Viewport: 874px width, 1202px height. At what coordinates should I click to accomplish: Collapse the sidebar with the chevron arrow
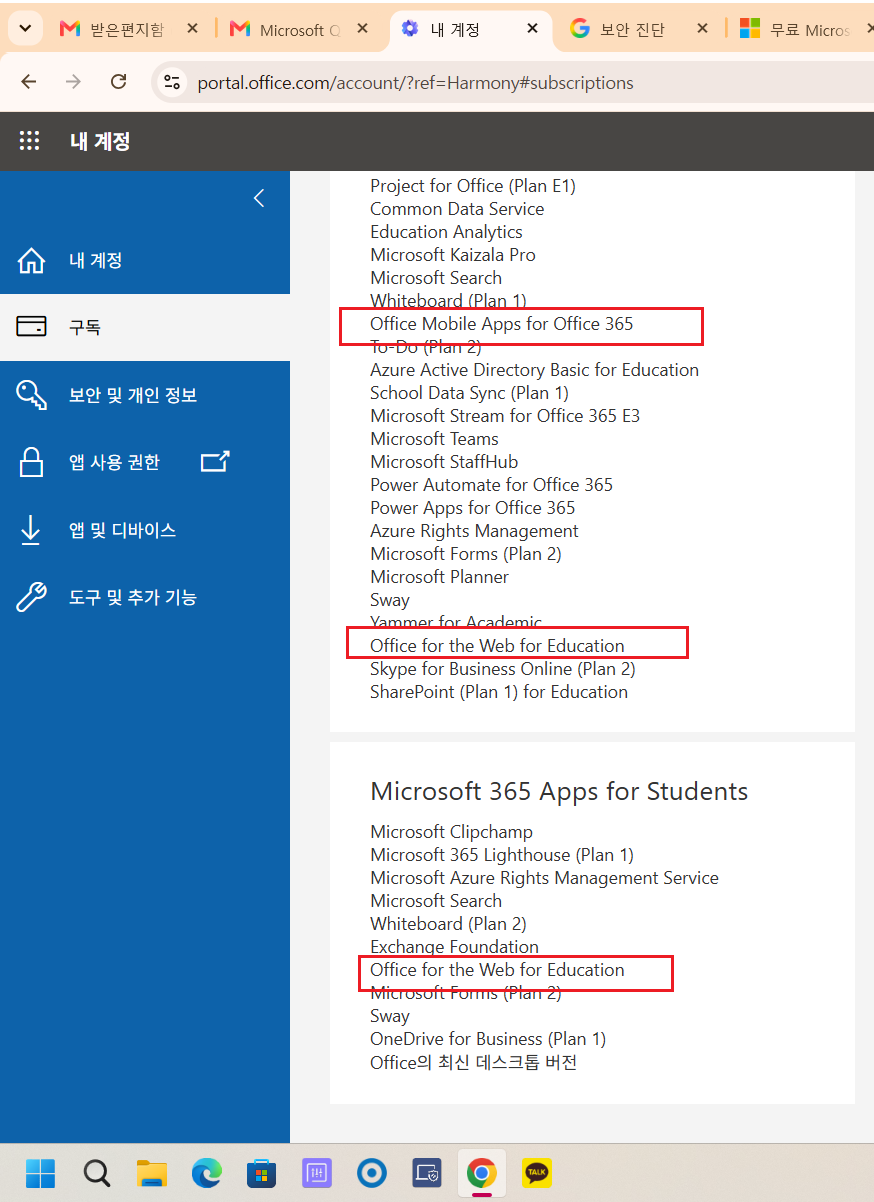[x=259, y=198]
